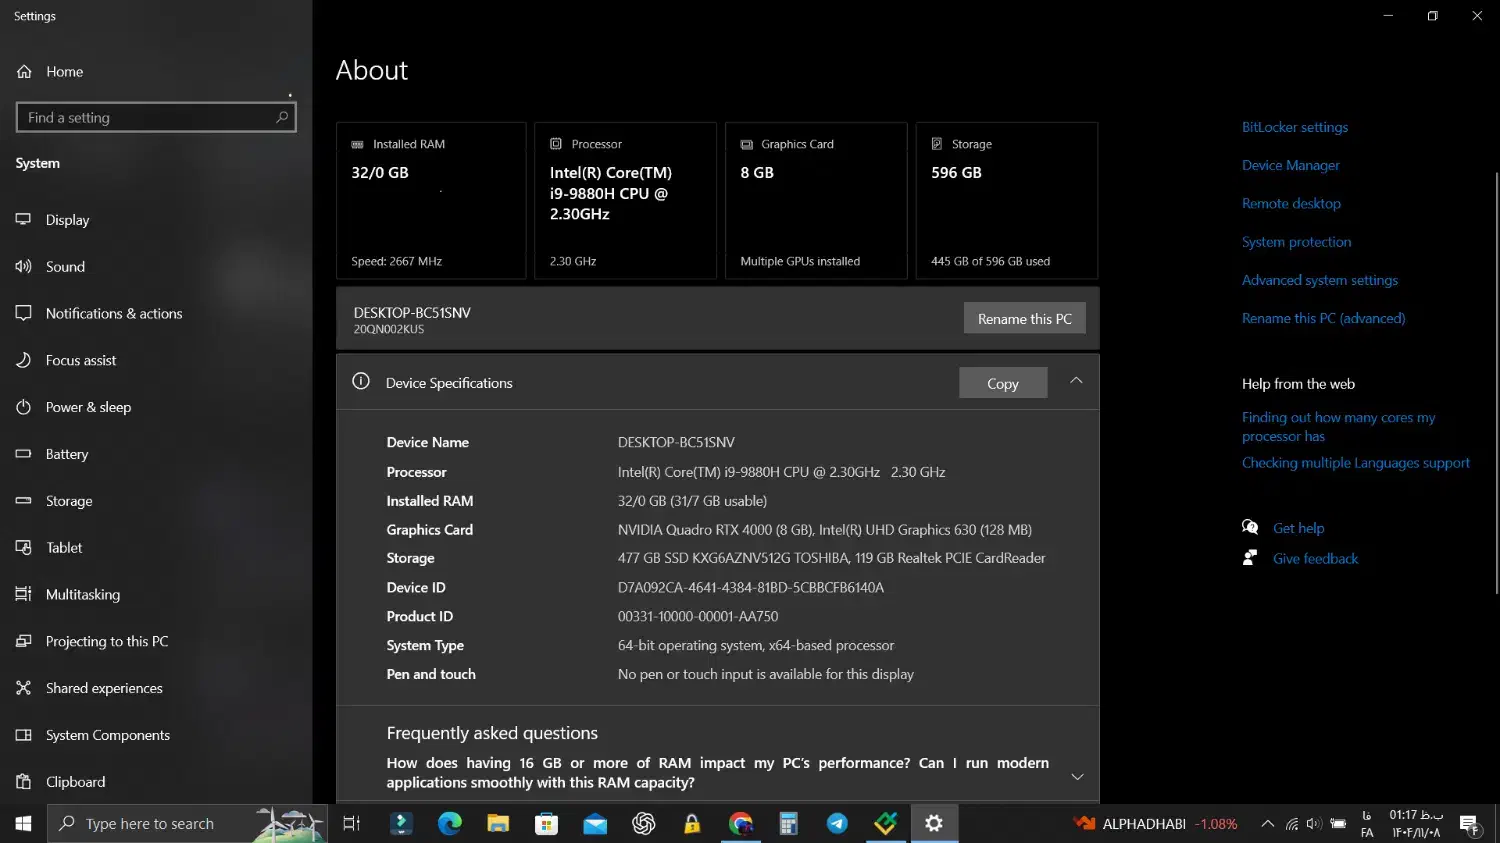This screenshot has height=843, width=1500.
Task: Open ChatGPT from the taskbar
Action: click(643, 823)
